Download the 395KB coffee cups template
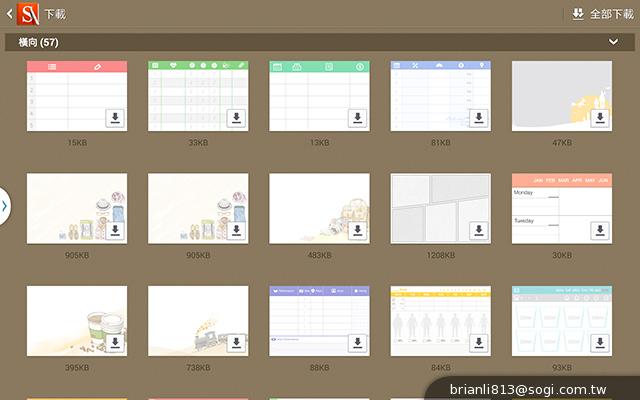Screen dimensions: 640x400 tap(115, 343)
